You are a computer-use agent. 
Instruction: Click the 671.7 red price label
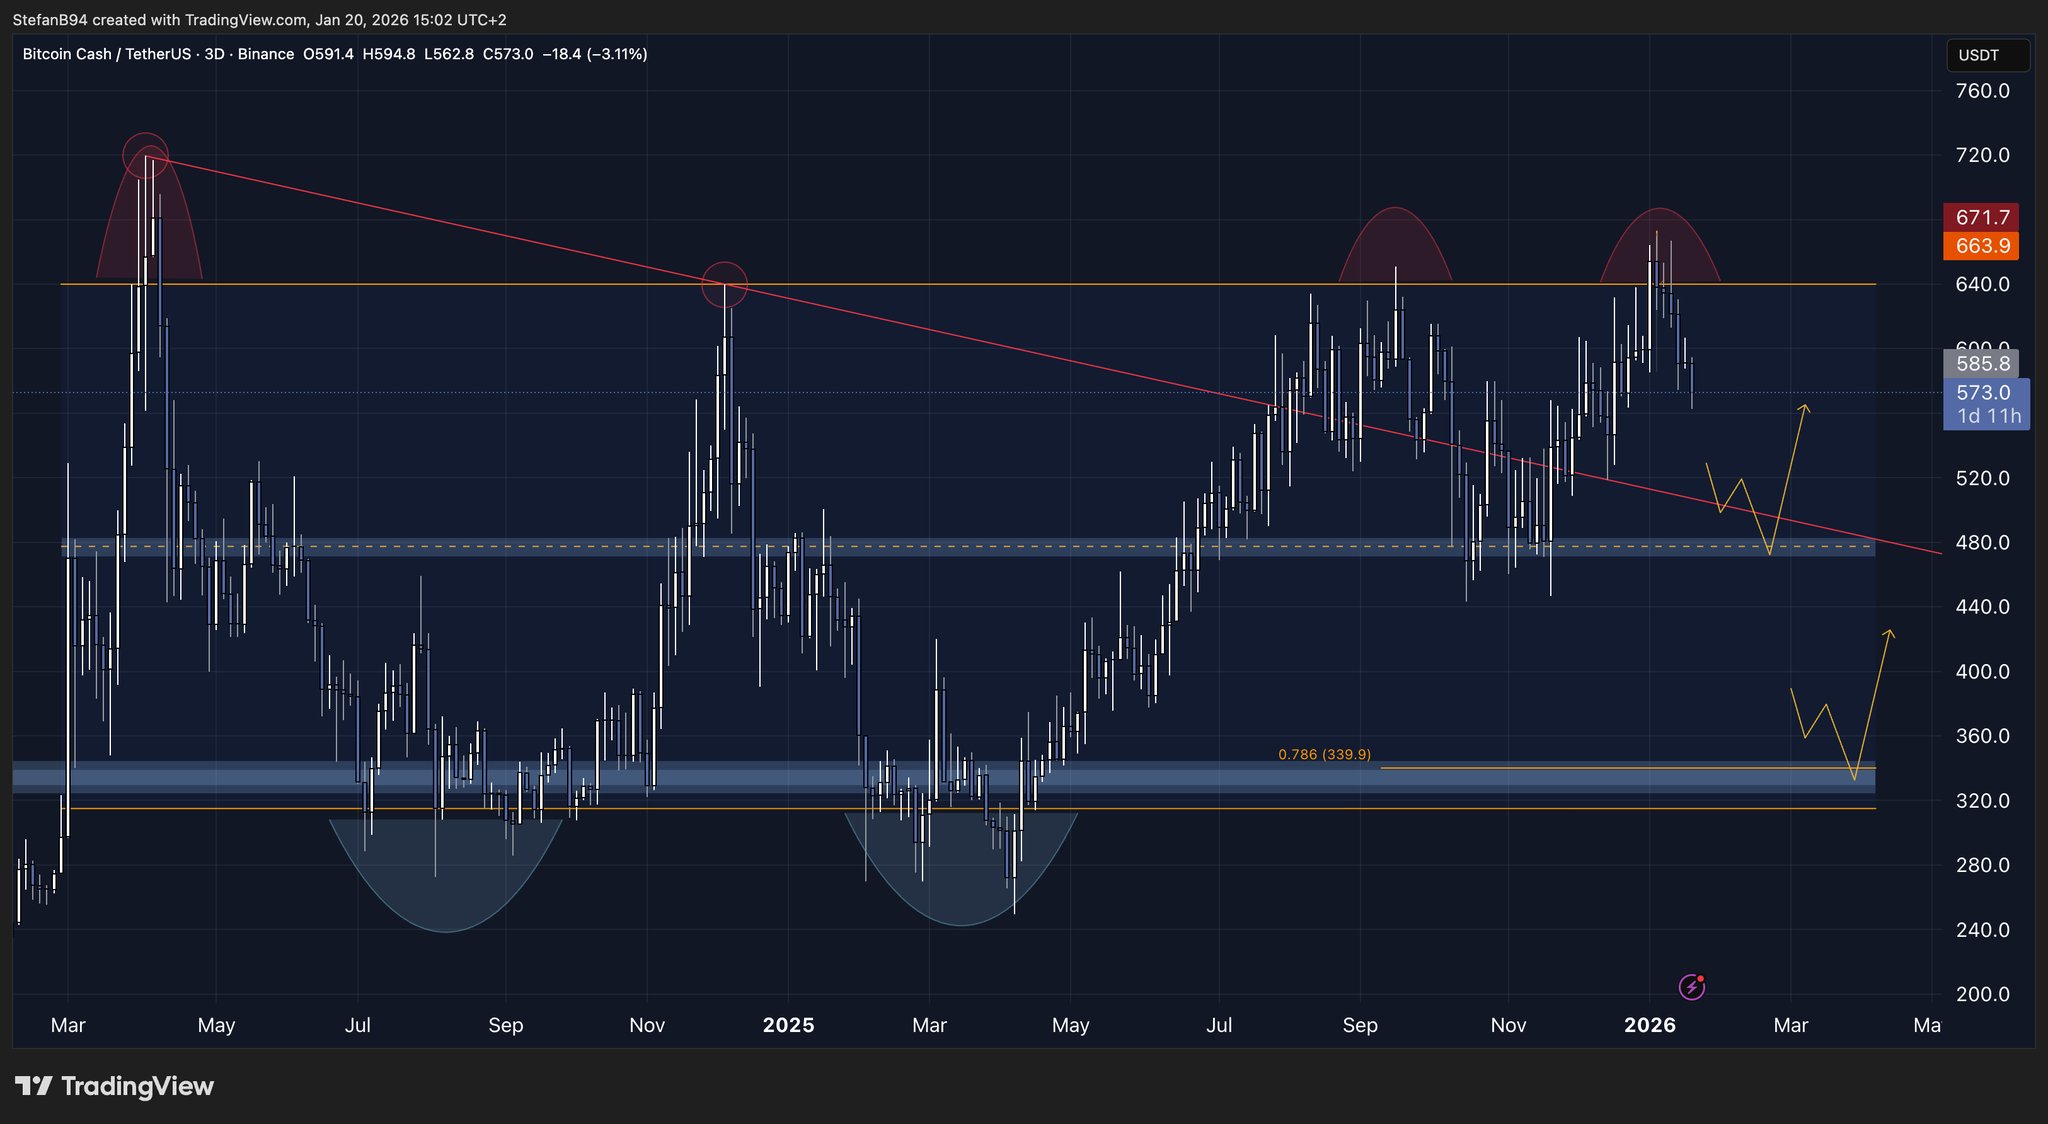point(1982,217)
